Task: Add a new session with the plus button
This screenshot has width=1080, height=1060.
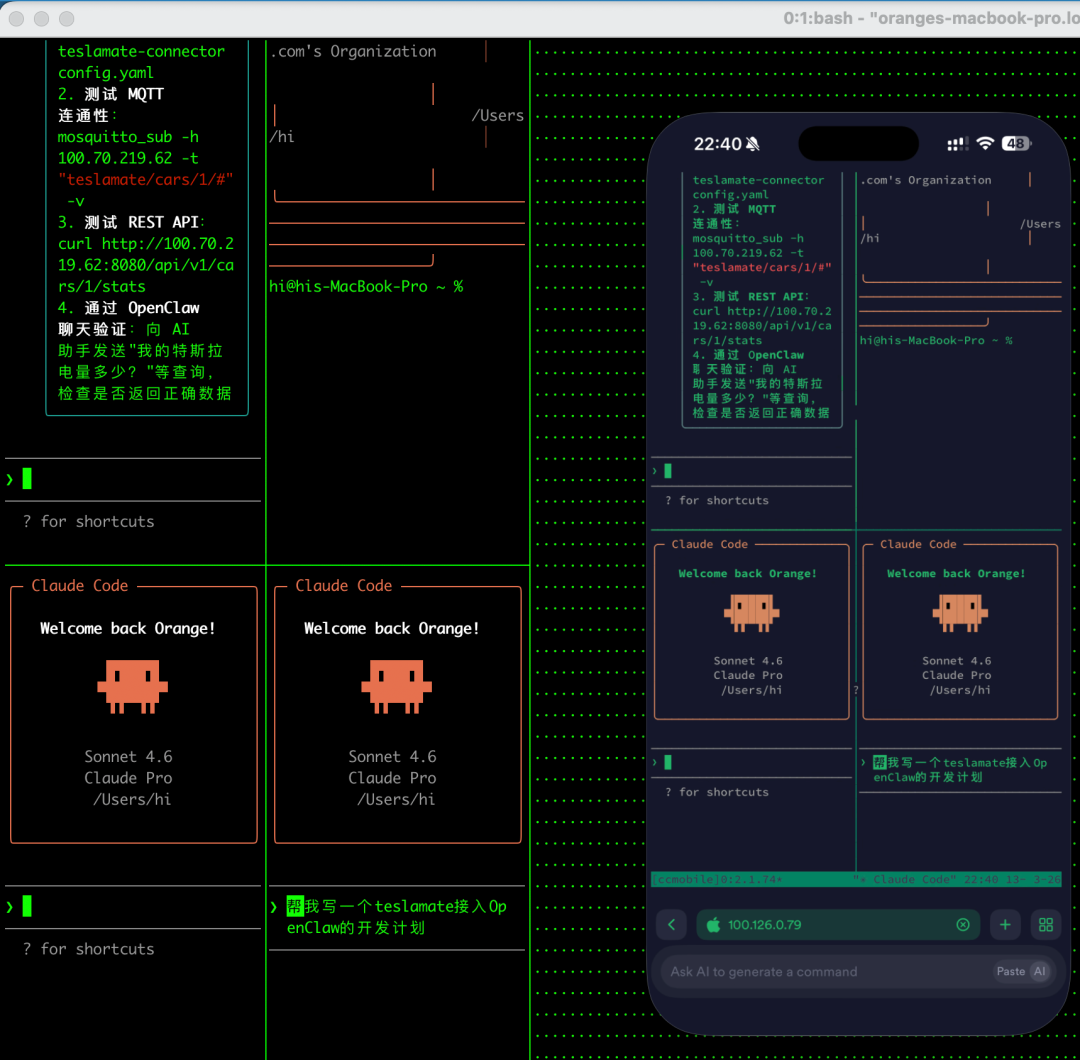Action: click(x=1005, y=924)
